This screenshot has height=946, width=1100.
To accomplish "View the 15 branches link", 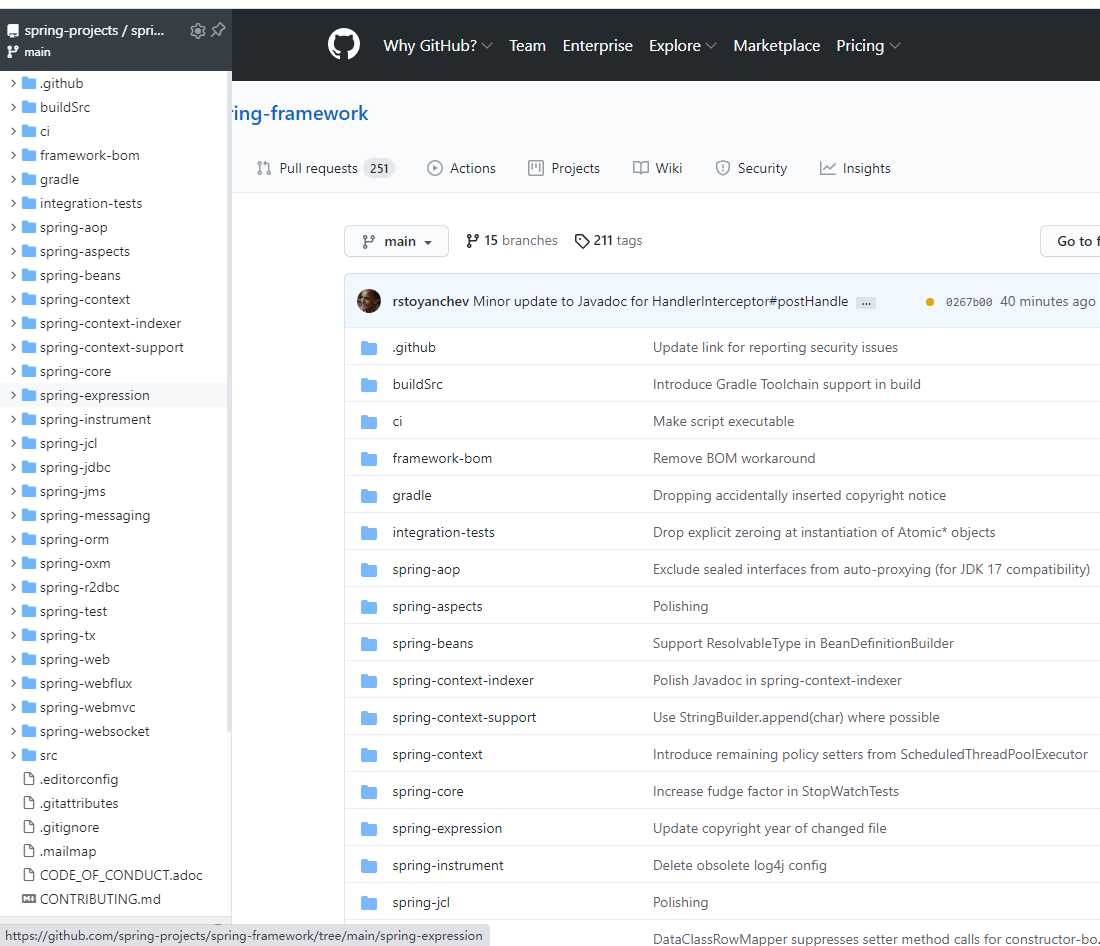I will 511,241.
